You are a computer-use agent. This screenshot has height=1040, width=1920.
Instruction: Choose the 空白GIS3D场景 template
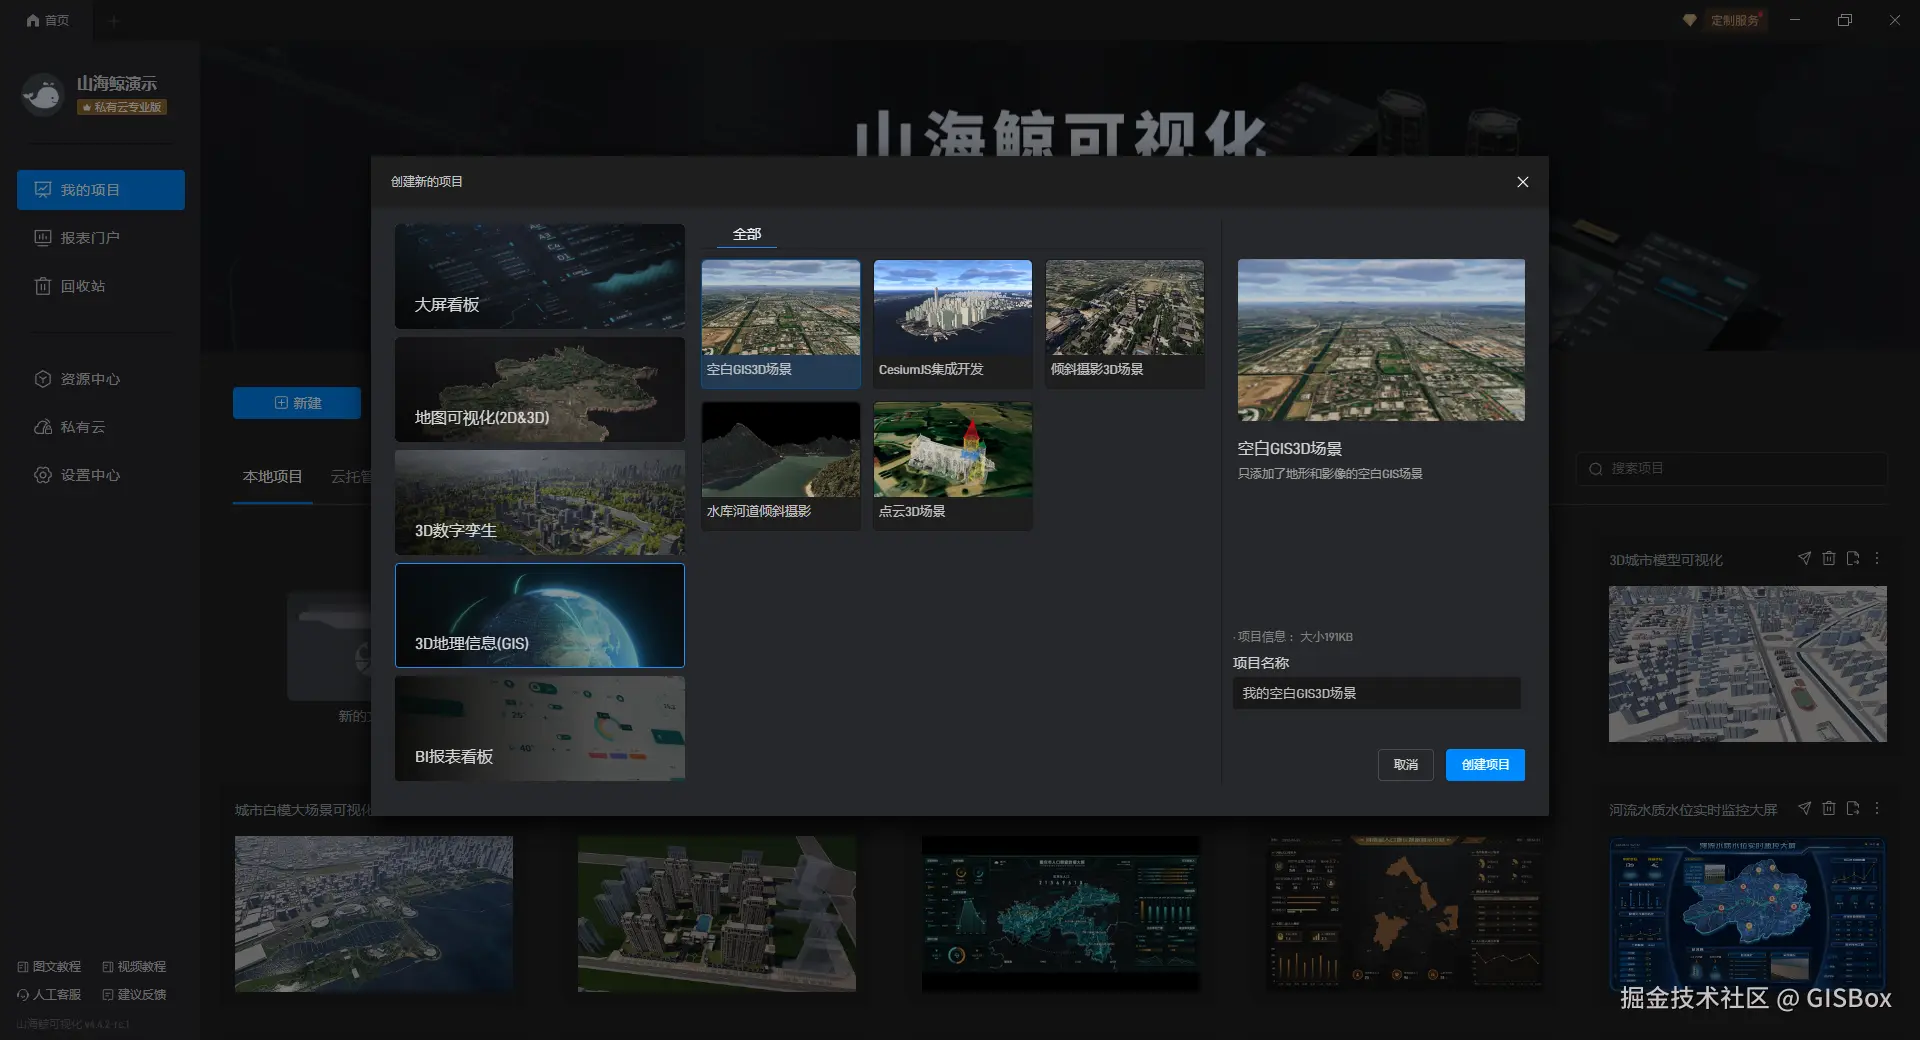[781, 323]
